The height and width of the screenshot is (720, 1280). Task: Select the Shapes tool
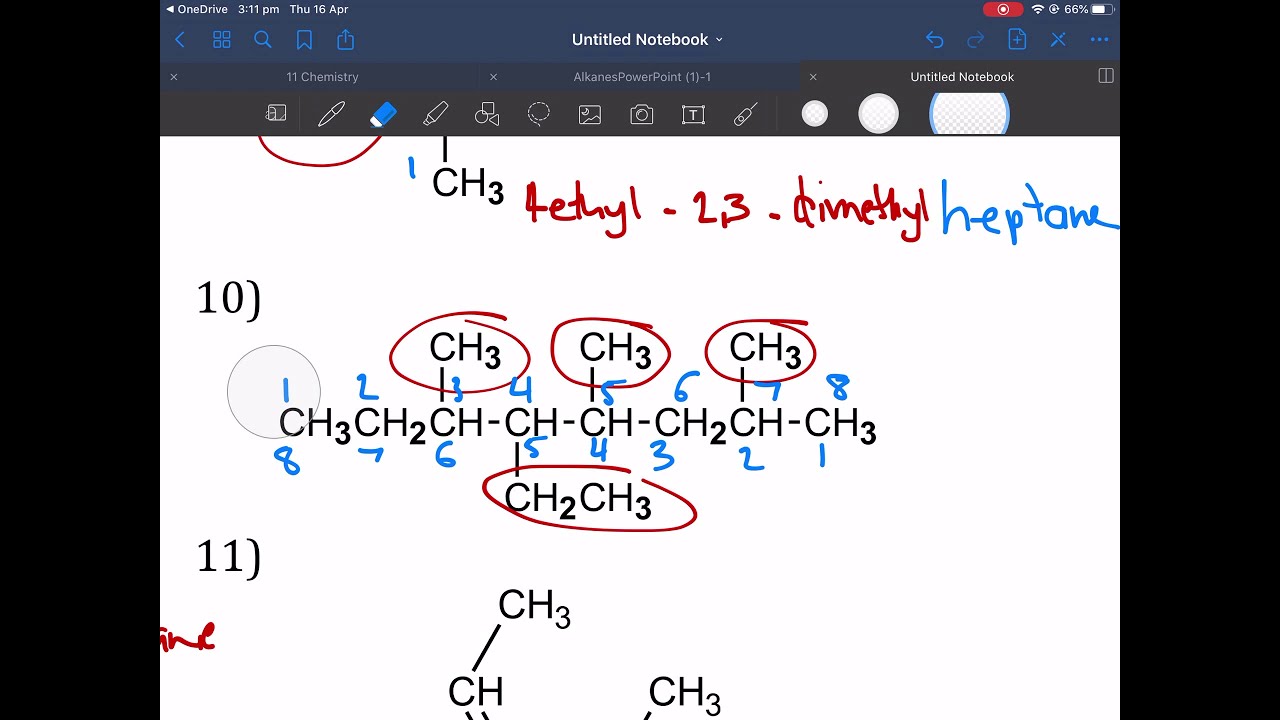[x=487, y=114]
